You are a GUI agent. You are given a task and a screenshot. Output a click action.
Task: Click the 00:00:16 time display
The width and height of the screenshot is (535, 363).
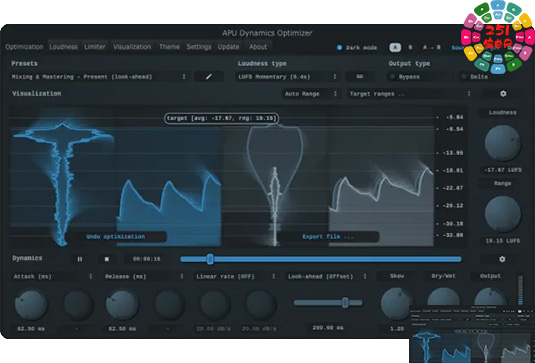(x=146, y=259)
